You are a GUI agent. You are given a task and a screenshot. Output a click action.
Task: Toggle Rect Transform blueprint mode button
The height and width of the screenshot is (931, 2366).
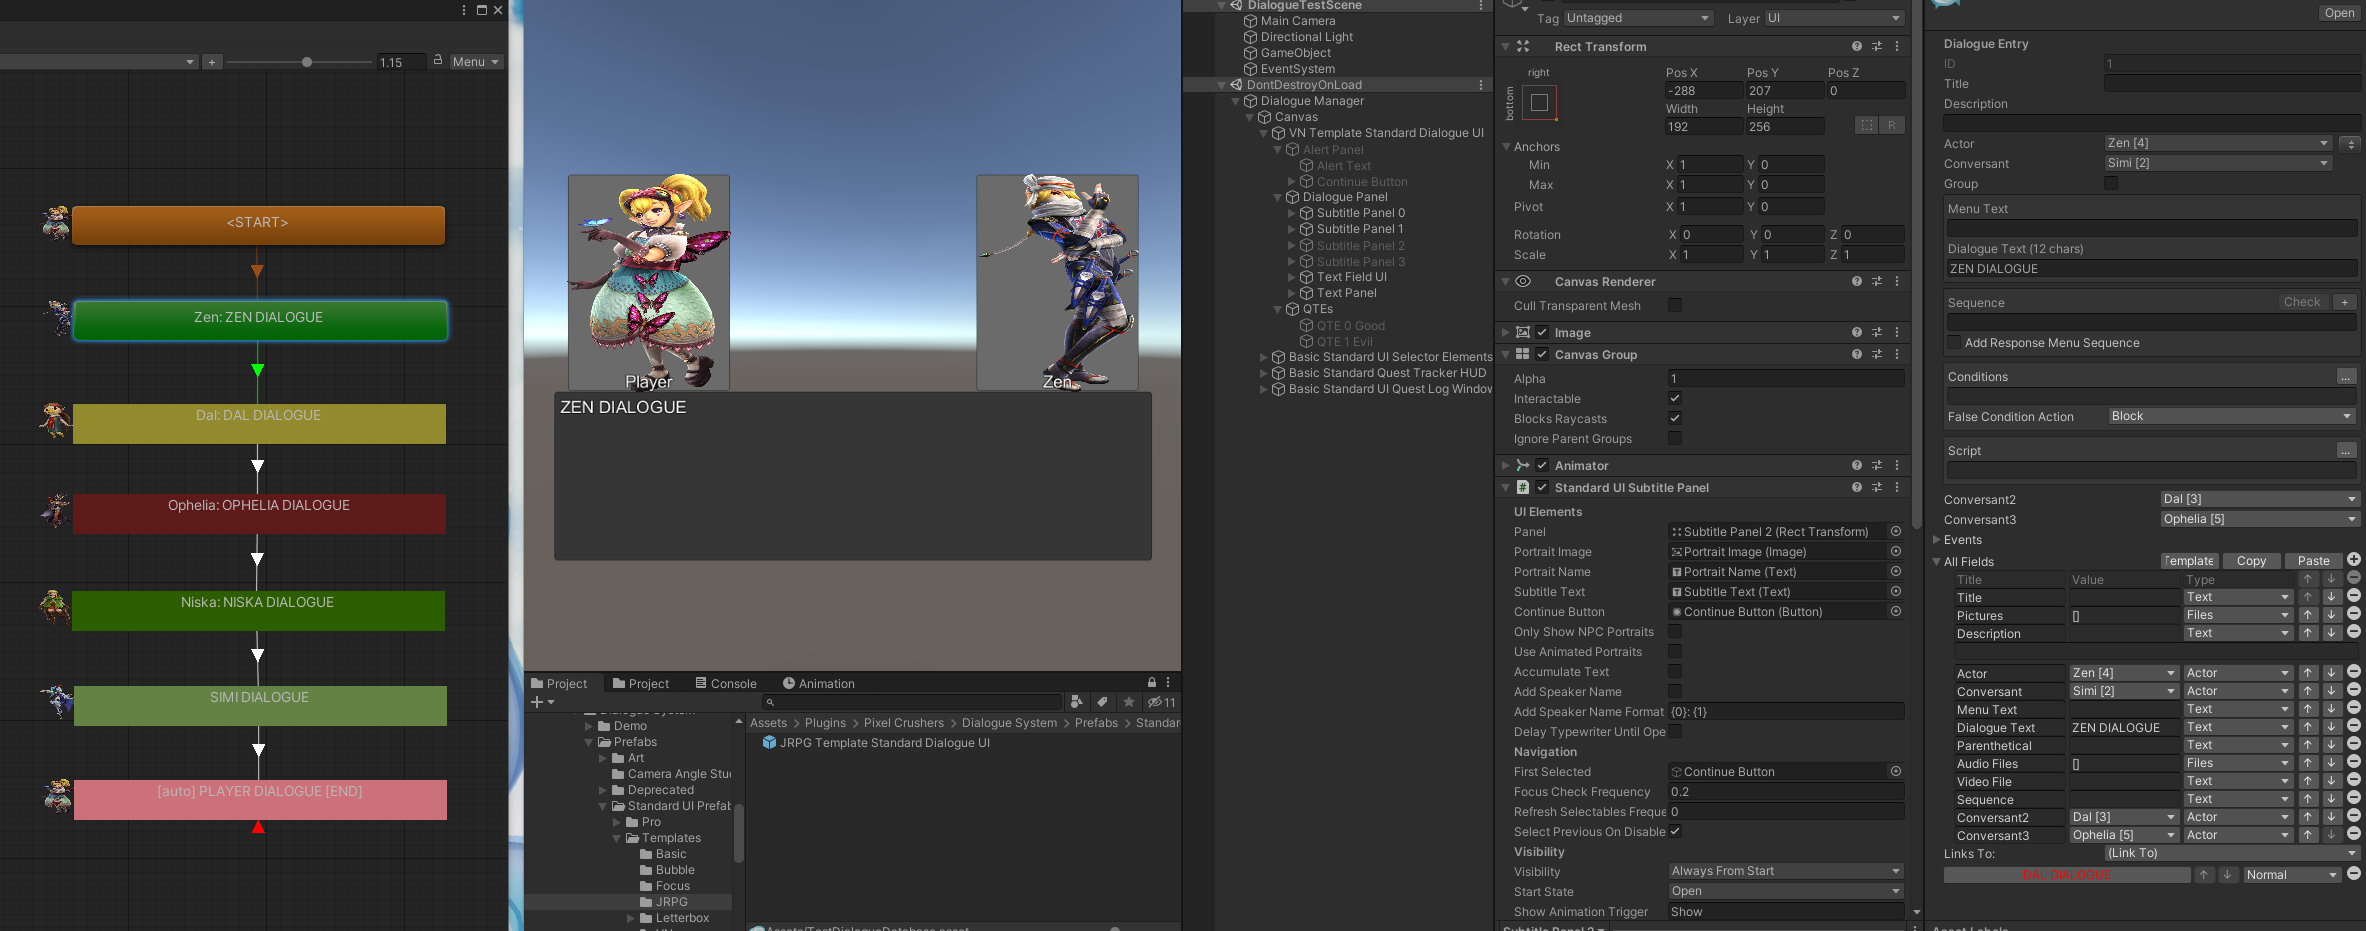tap(1866, 126)
